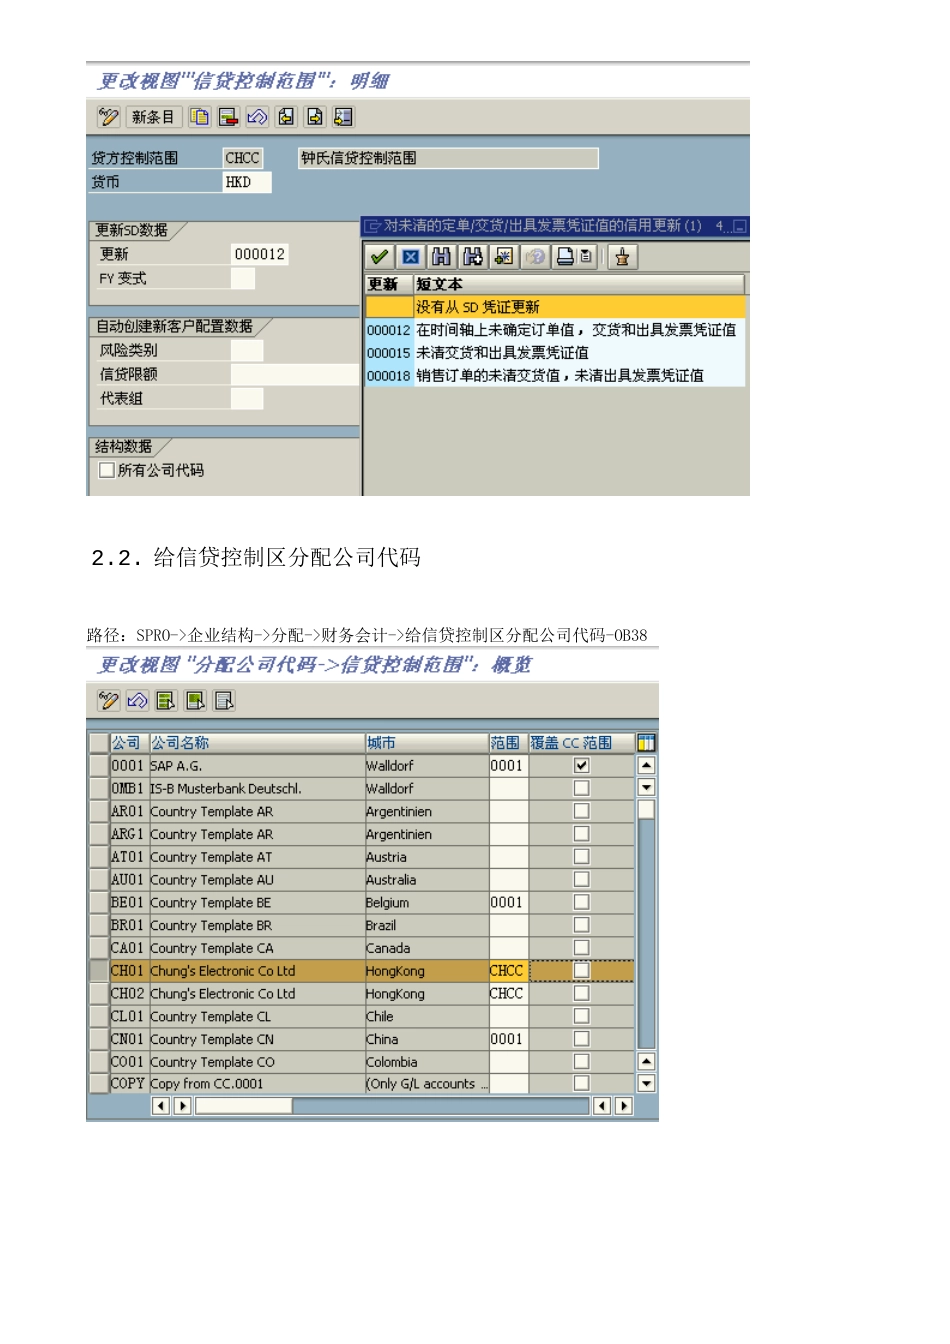Click the 信贷限额 input field
The width and height of the screenshot is (950, 1344).
click(295, 374)
